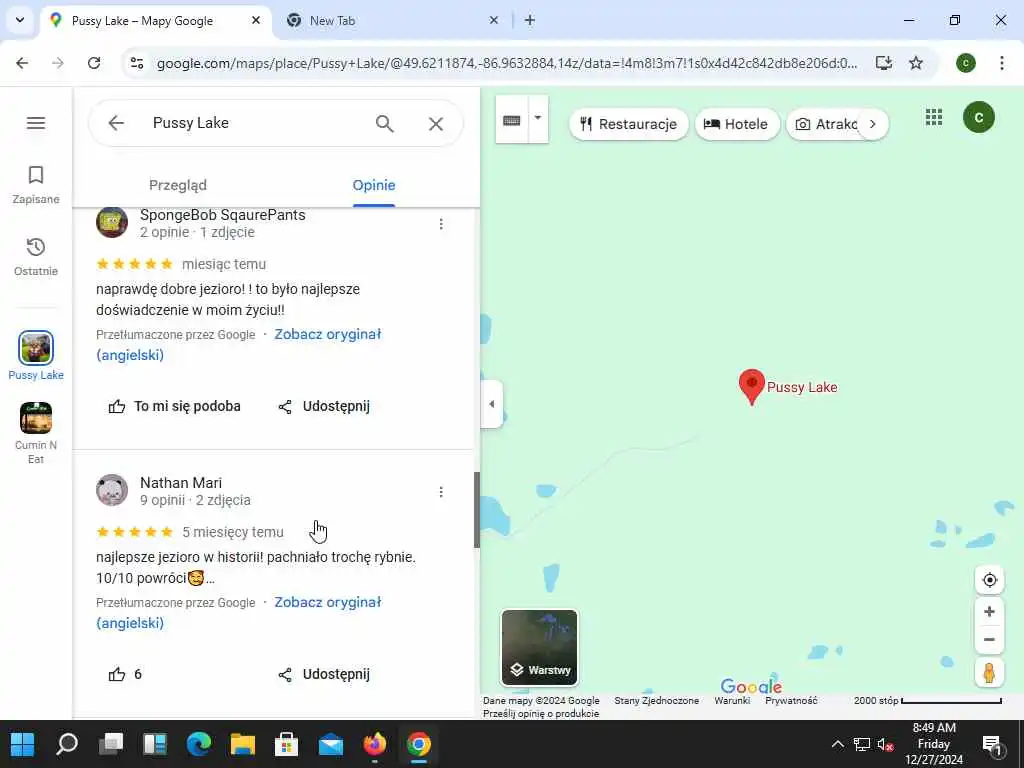Click the search magnifier icon
This screenshot has height=768, width=1024.
pos(385,123)
